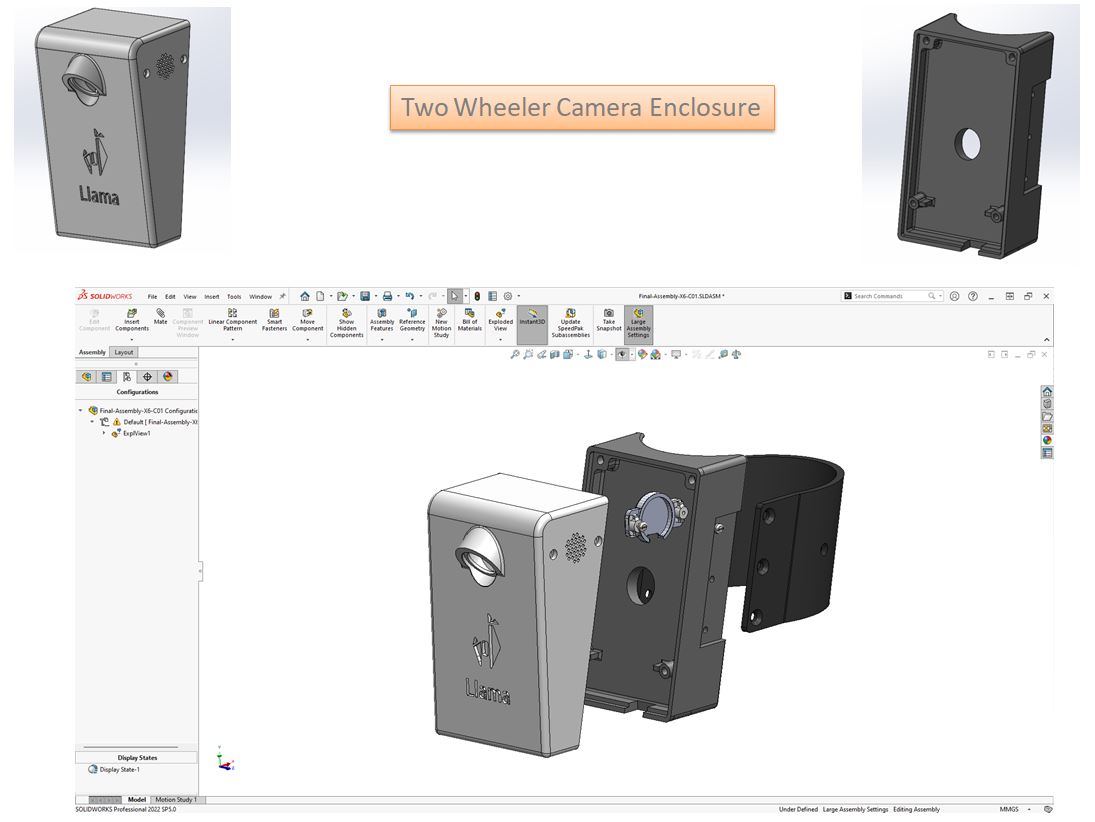Open the Tools menu
The image size is (1095, 822).
tap(234, 296)
